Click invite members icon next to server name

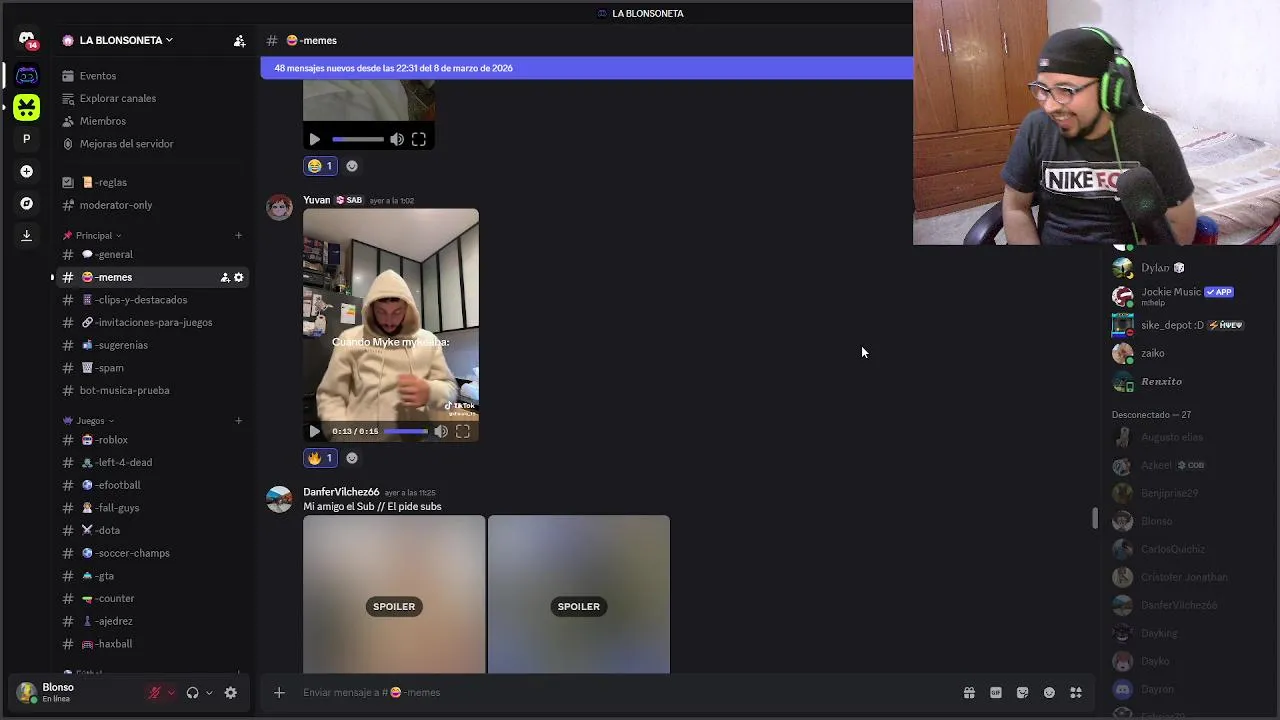pos(239,41)
